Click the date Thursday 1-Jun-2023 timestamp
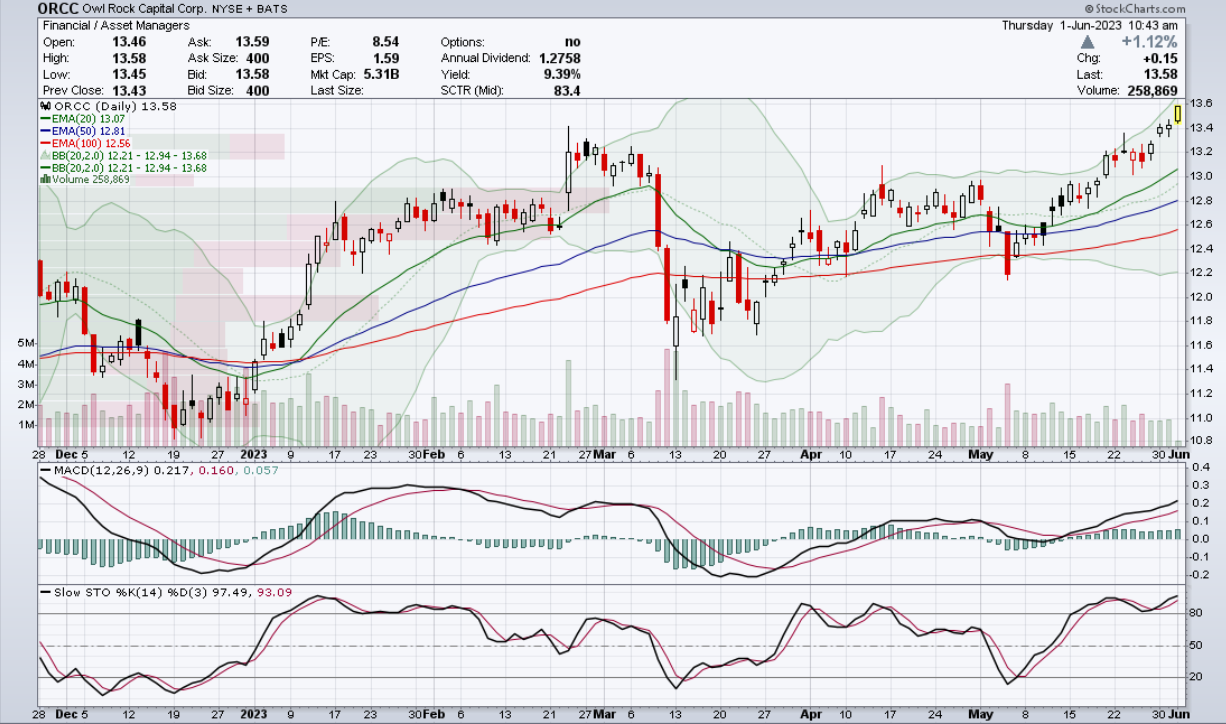This screenshot has width=1226, height=724. coord(1090,25)
